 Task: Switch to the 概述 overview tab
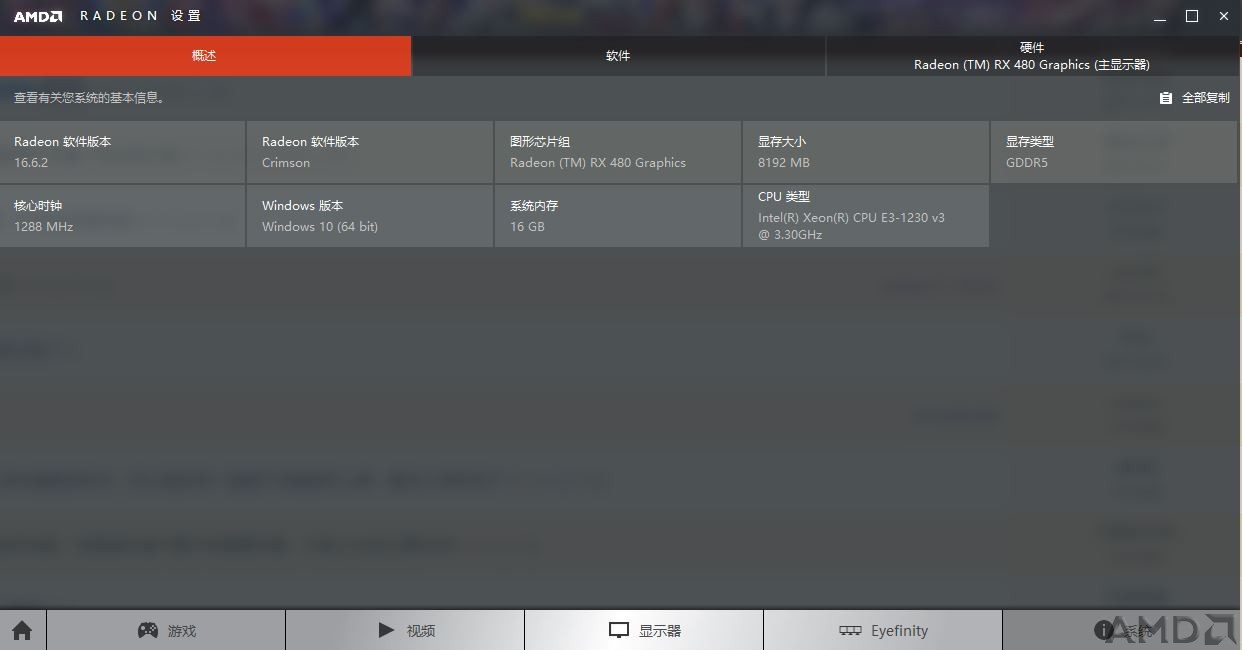(205, 56)
